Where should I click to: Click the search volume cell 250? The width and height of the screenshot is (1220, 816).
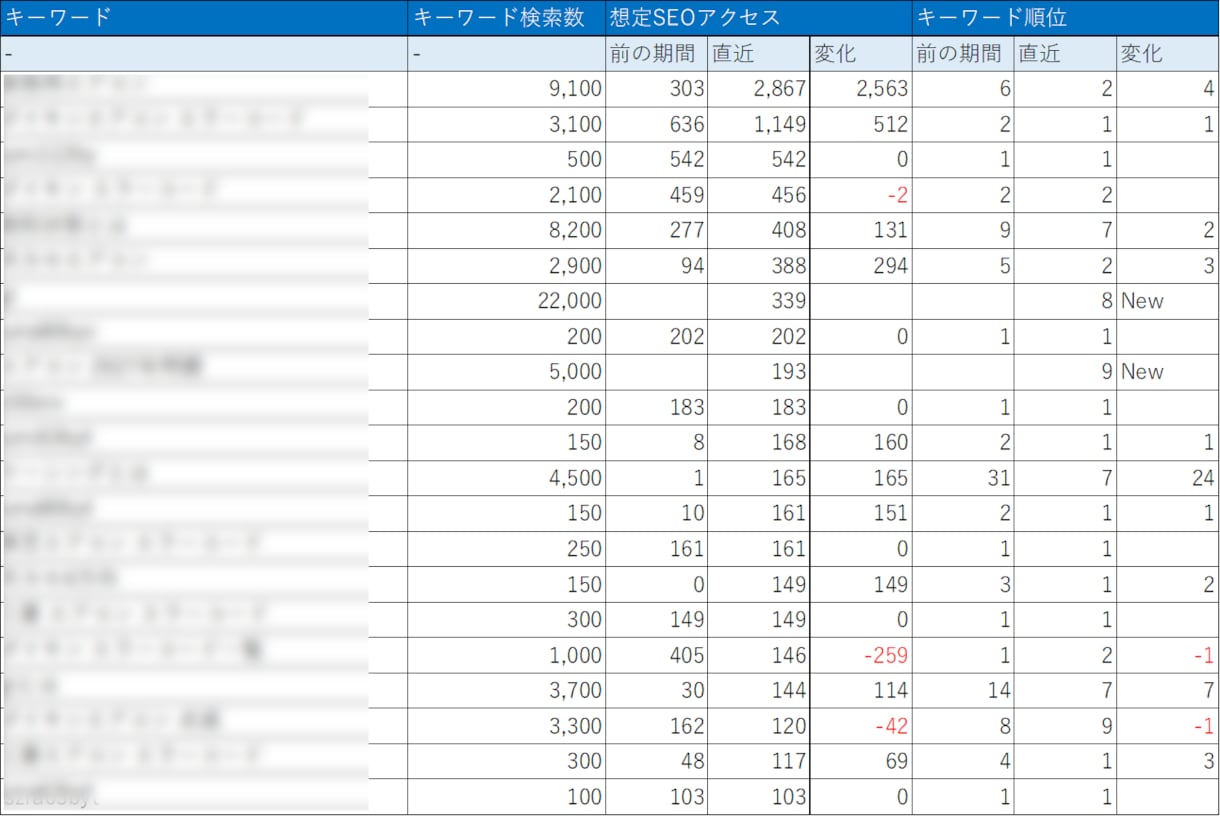(507, 549)
